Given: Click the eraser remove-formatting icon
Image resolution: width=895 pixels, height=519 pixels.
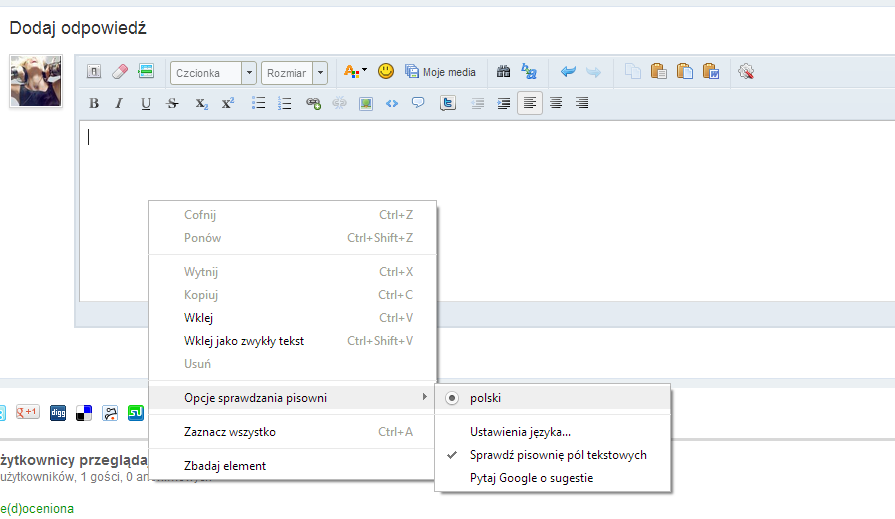Looking at the screenshot, I should 120,72.
